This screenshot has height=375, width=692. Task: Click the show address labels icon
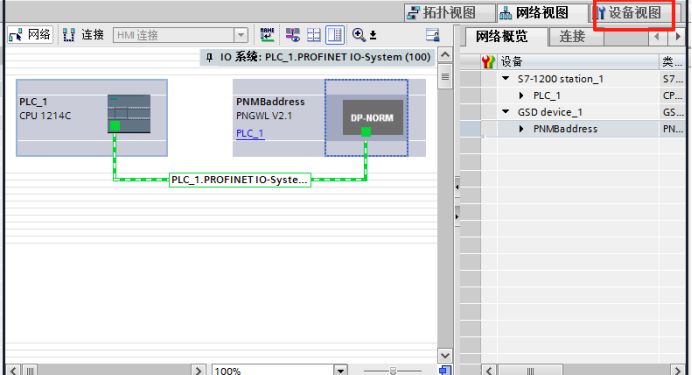coord(292,35)
